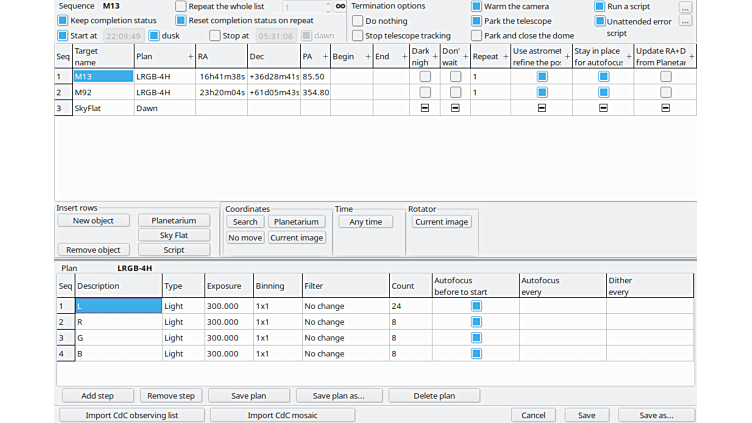Open the Filter dropdown for step R
752x423 pixels.
coord(343,322)
